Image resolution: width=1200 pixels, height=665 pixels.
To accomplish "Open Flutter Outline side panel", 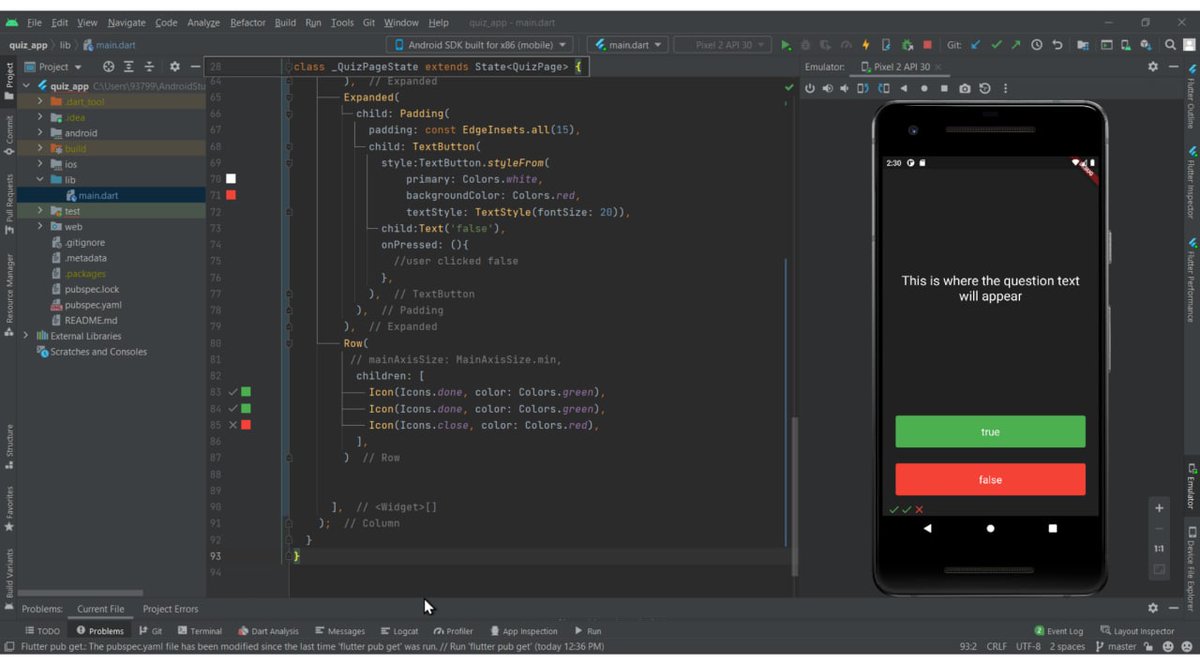I will pos(1191,98).
